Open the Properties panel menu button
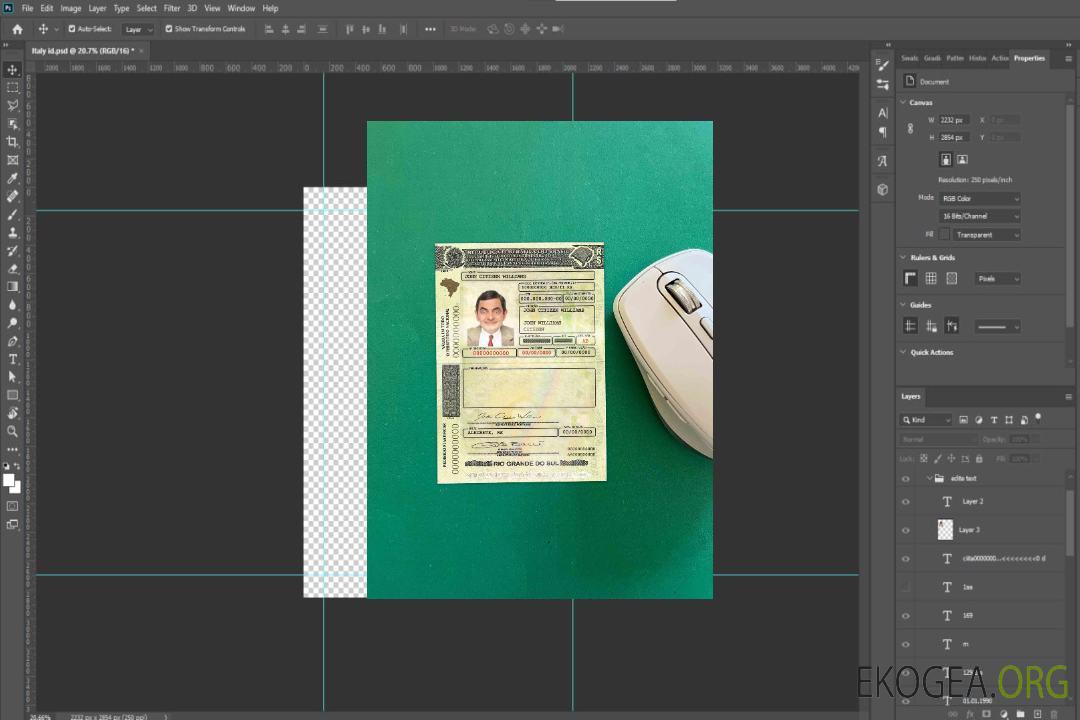 point(1068,59)
